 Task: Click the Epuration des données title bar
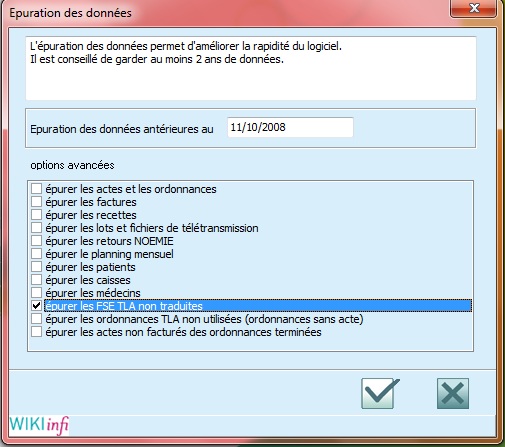click(227, 13)
